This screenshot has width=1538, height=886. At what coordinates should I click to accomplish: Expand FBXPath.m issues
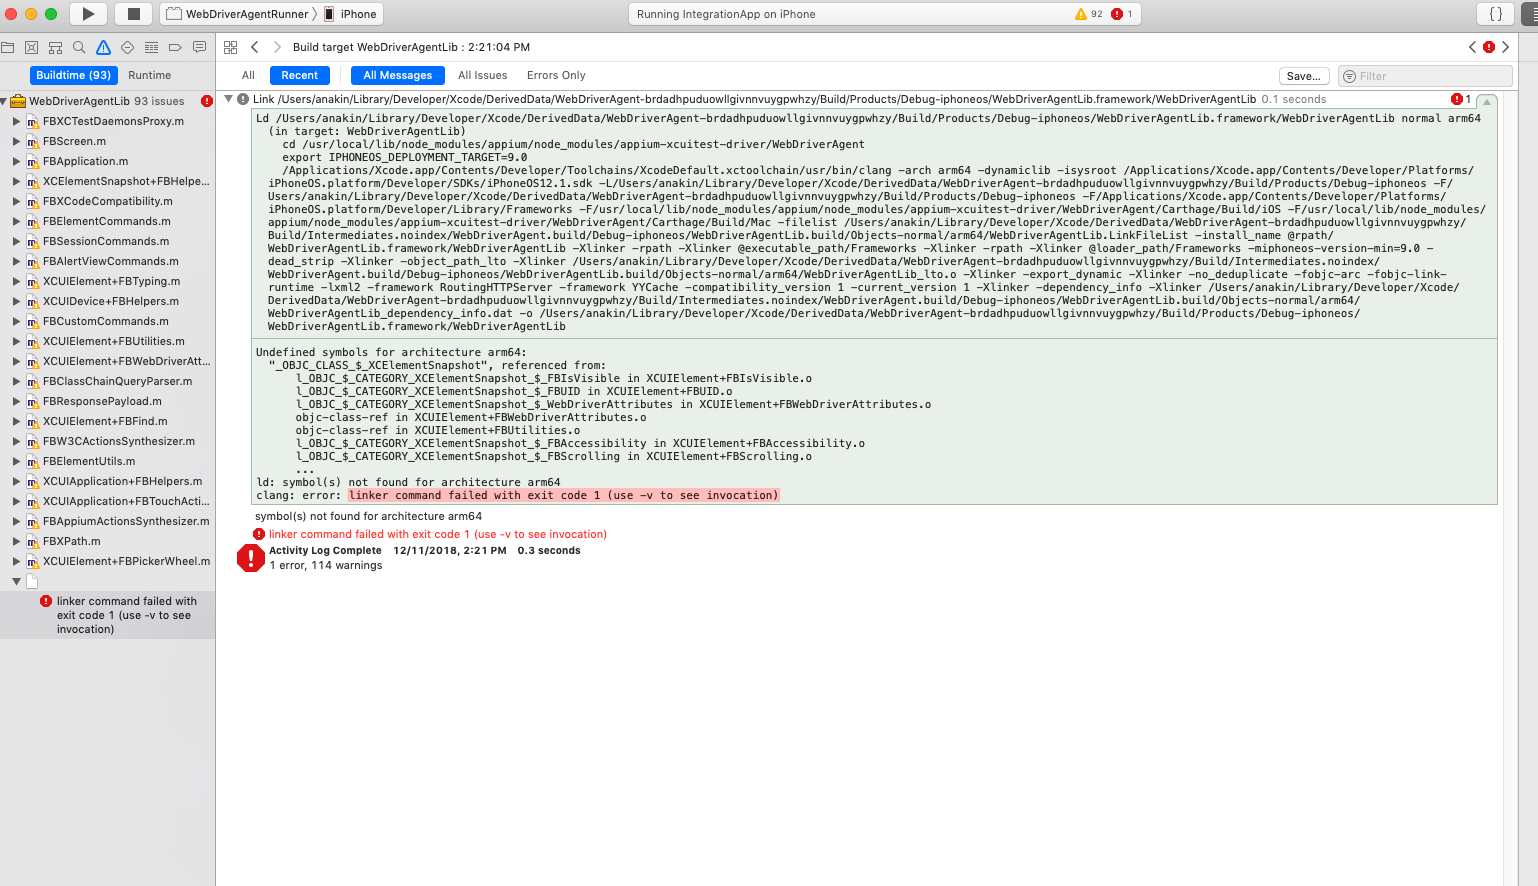[16, 541]
